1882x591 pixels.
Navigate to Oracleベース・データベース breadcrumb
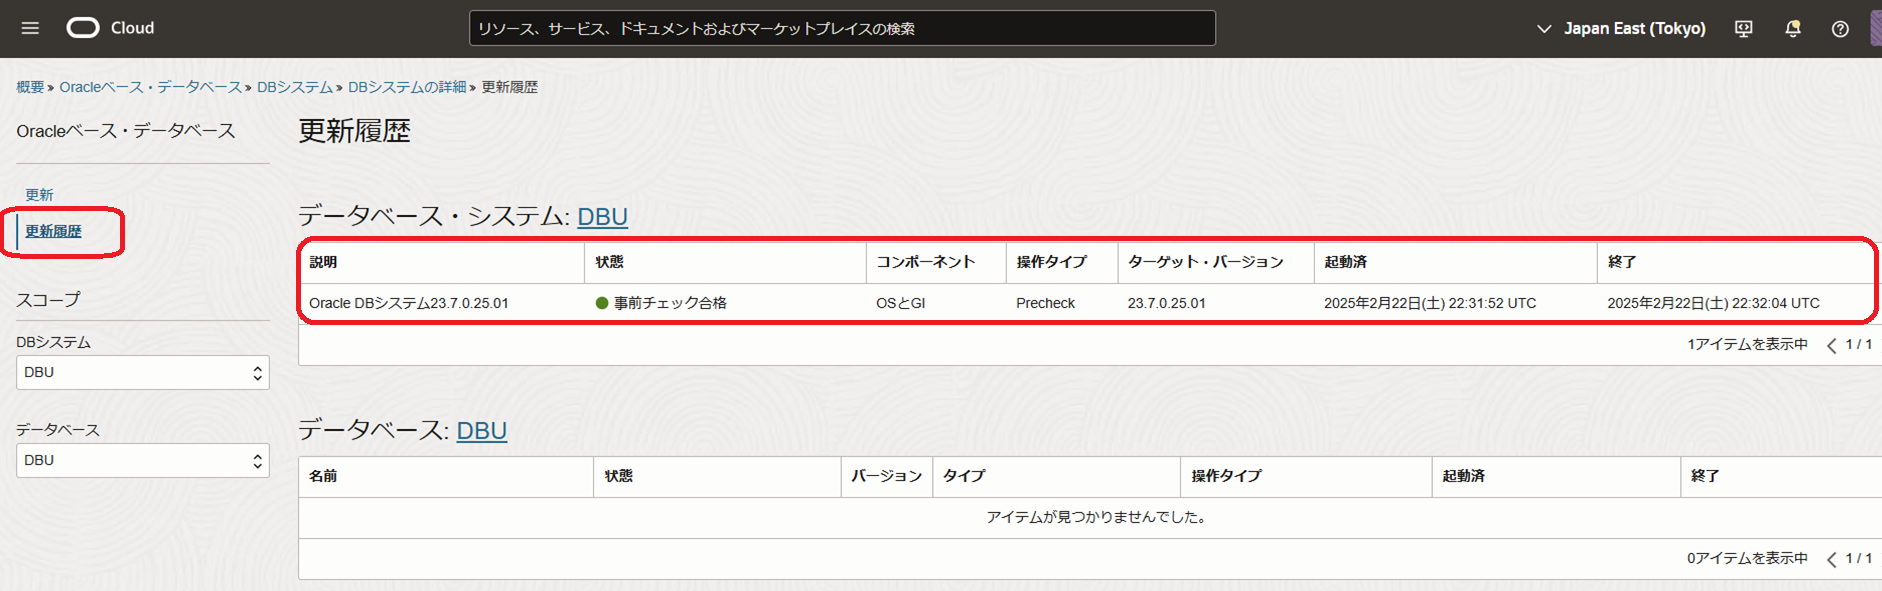(x=150, y=87)
